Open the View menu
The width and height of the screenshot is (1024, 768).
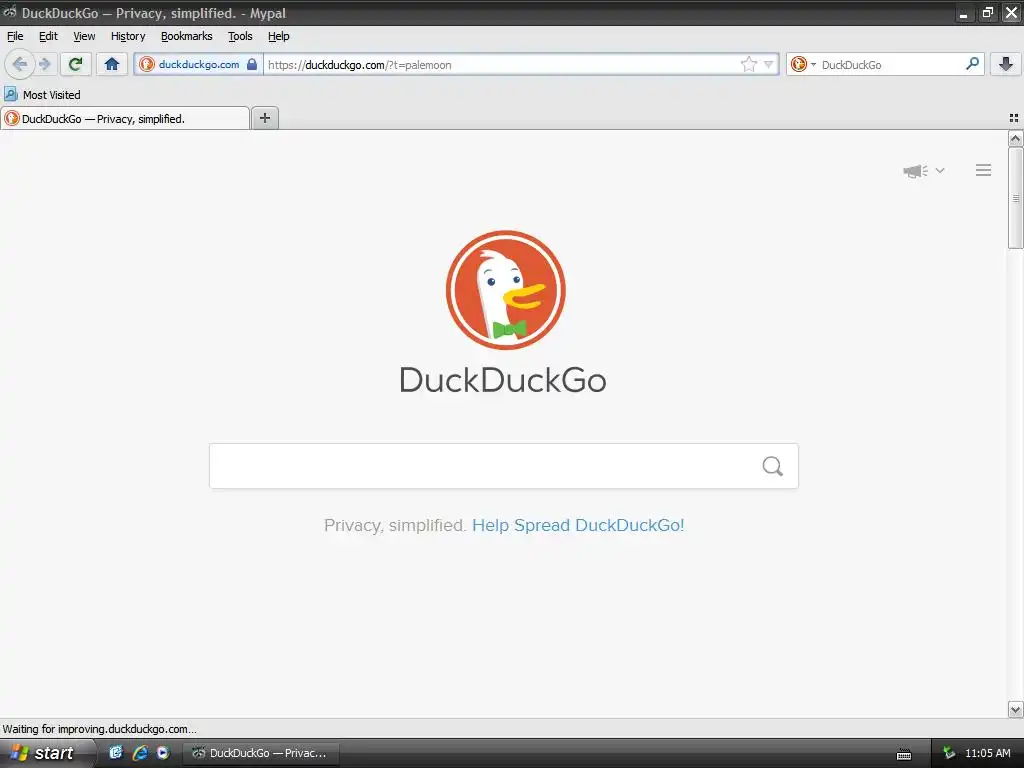pos(84,36)
